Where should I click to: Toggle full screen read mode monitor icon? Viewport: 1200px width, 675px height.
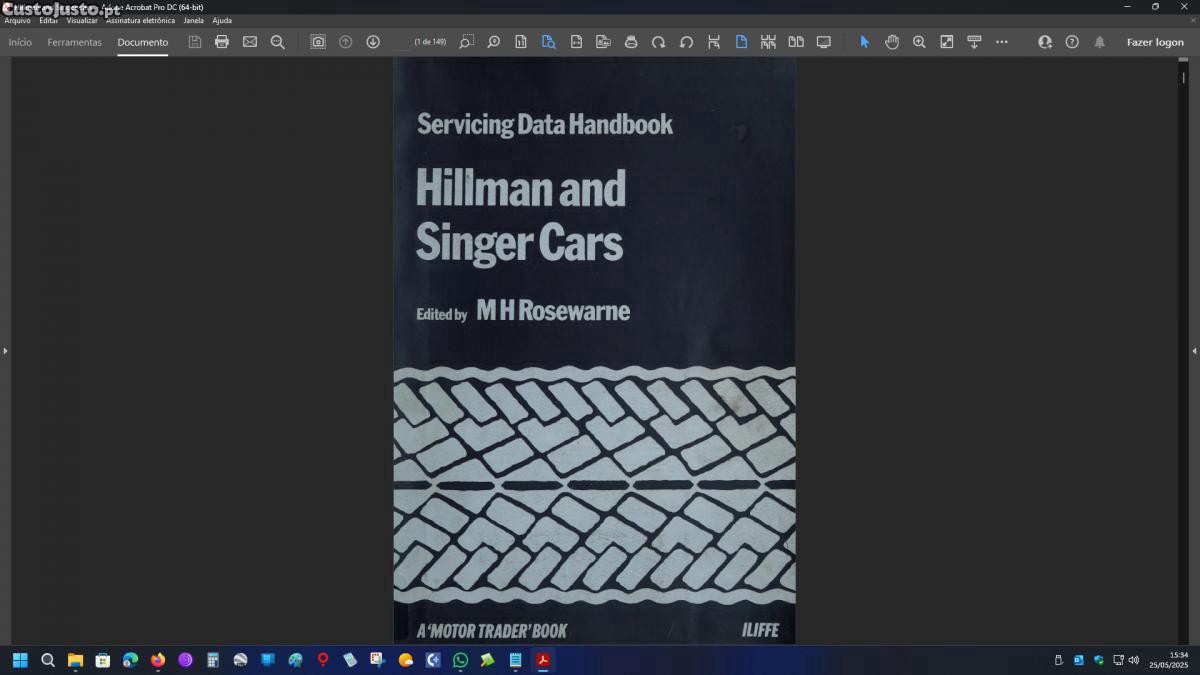[824, 42]
